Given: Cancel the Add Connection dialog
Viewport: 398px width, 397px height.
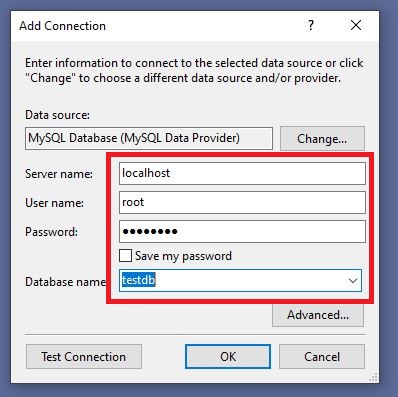Looking at the screenshot, I should [x=322, y=357].
